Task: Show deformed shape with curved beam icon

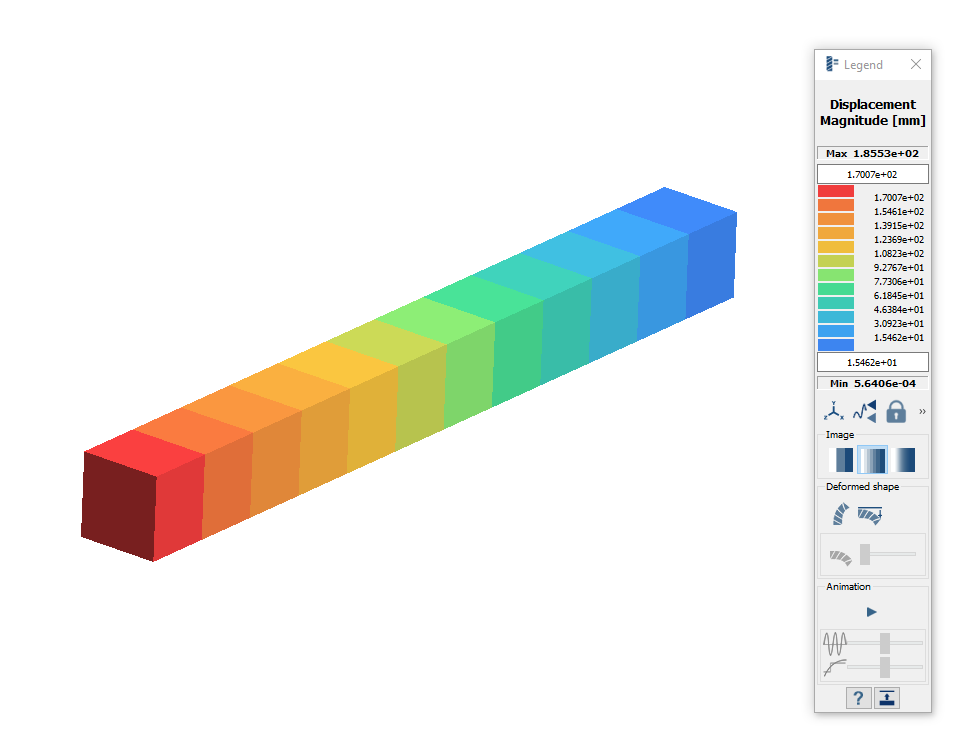Action: point(841,515)
